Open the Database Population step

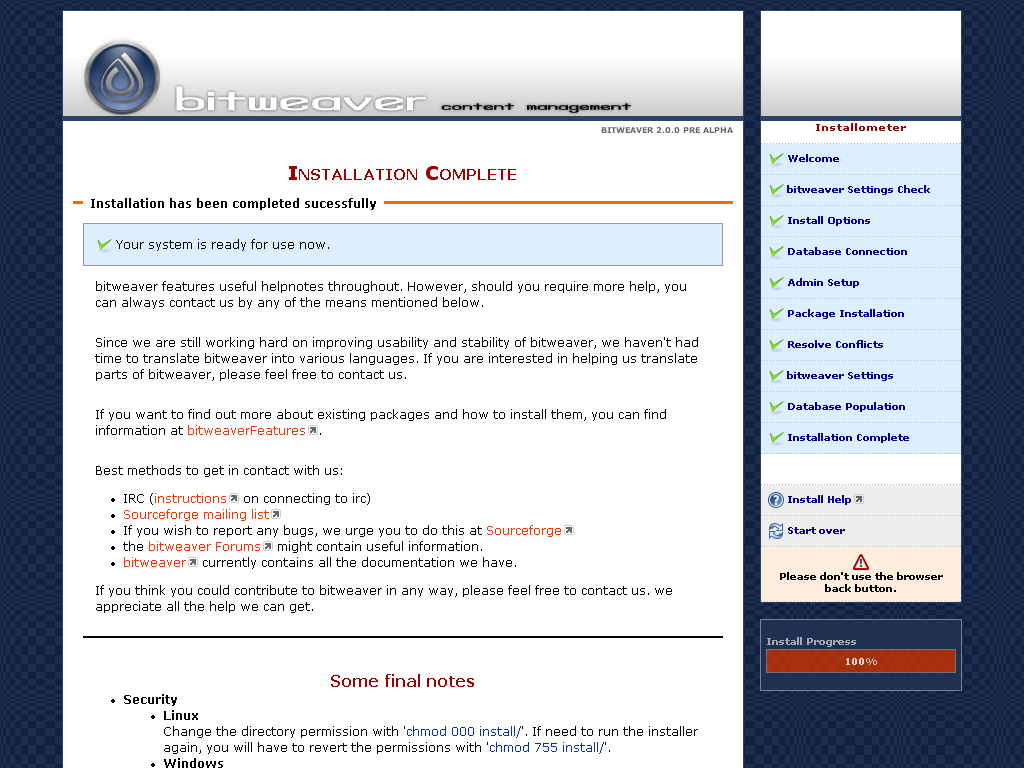click(x=846, y=407)
